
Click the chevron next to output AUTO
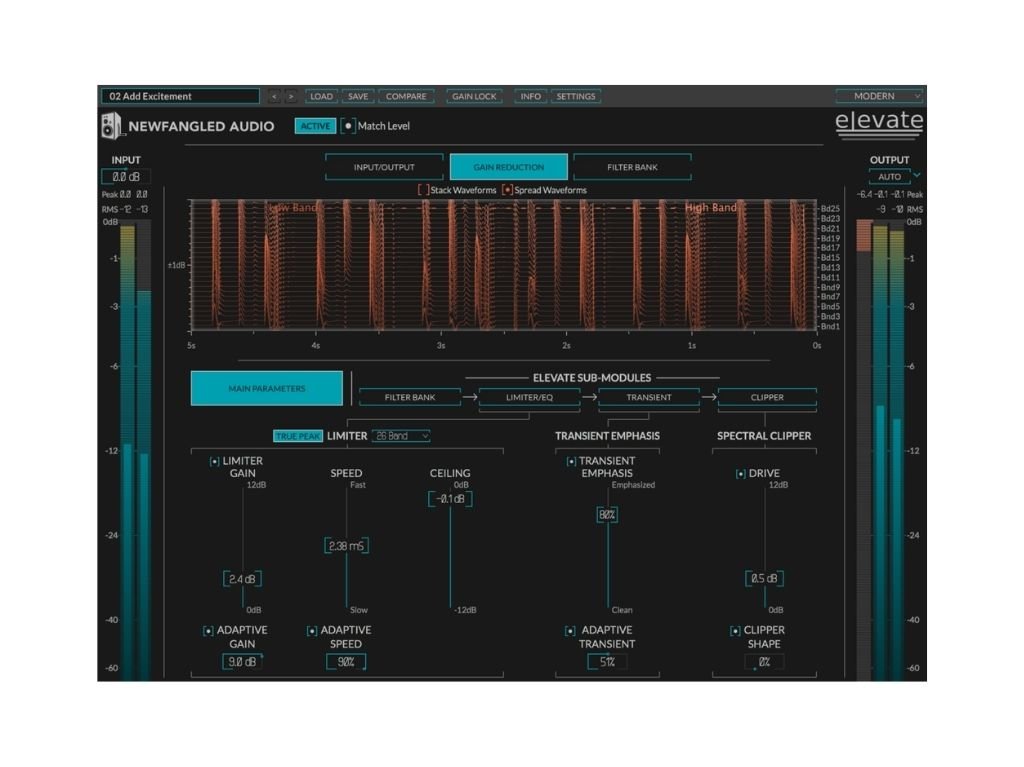(917, 176)
